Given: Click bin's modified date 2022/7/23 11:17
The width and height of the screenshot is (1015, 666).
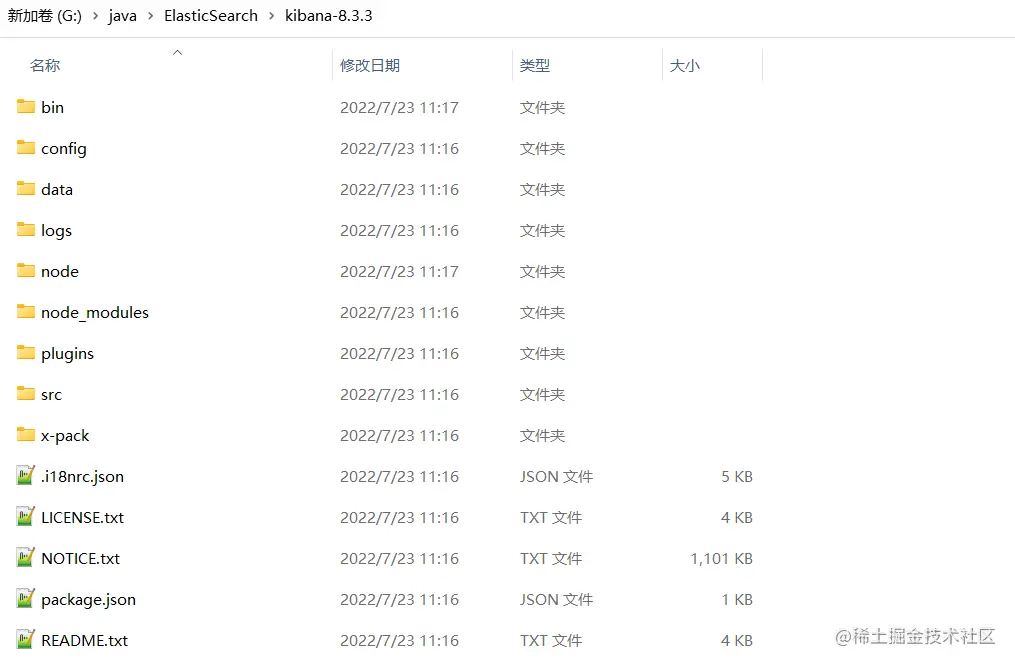Looking at the screenshot, I should pos(399,107).
